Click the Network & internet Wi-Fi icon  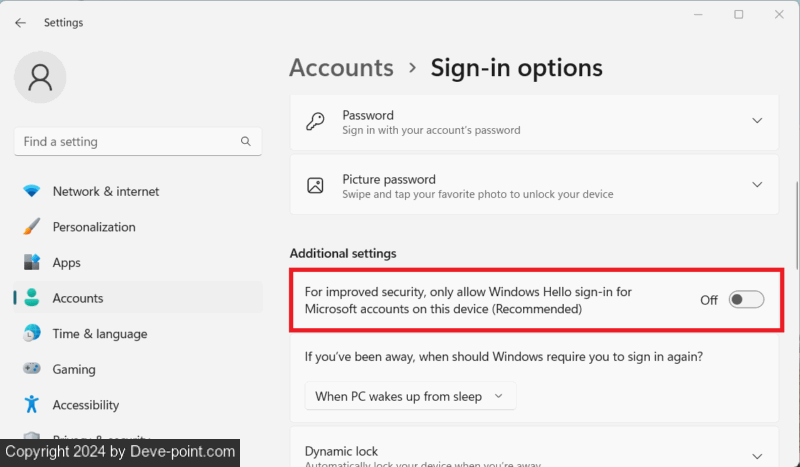(x=32, y=191)
